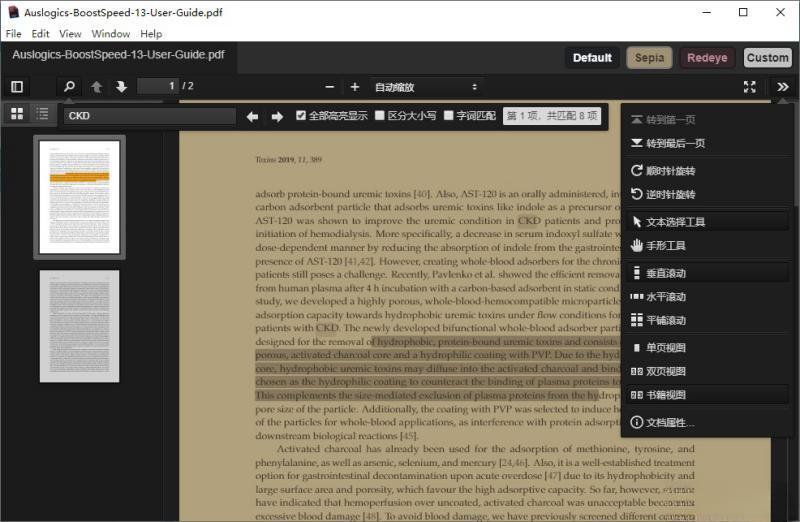The image size is (800, 522).
Task: Enter presentation fullscreen mode icon
Action: pyautogui.click(x=749, y=87)
